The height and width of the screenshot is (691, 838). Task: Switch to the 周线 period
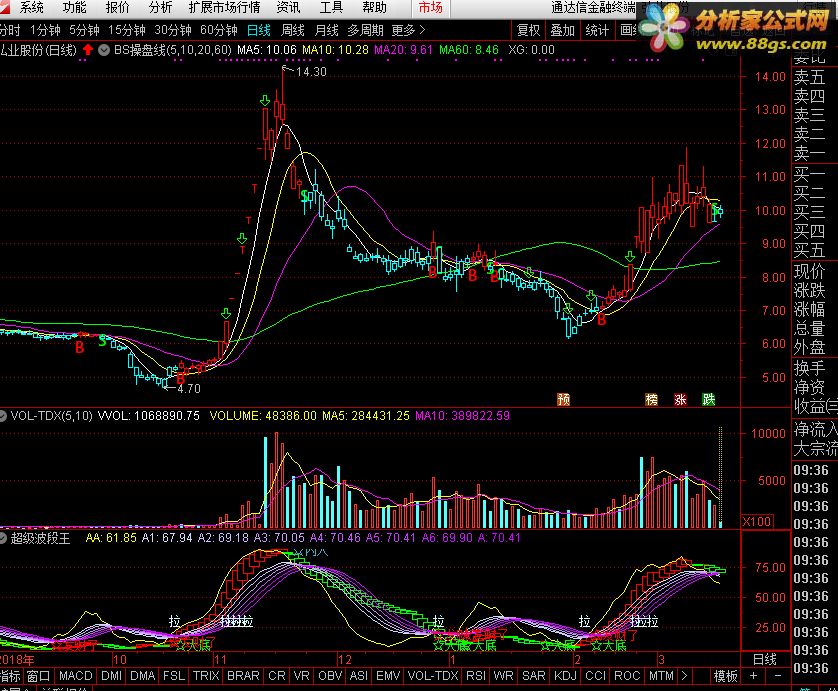[293, 30]
